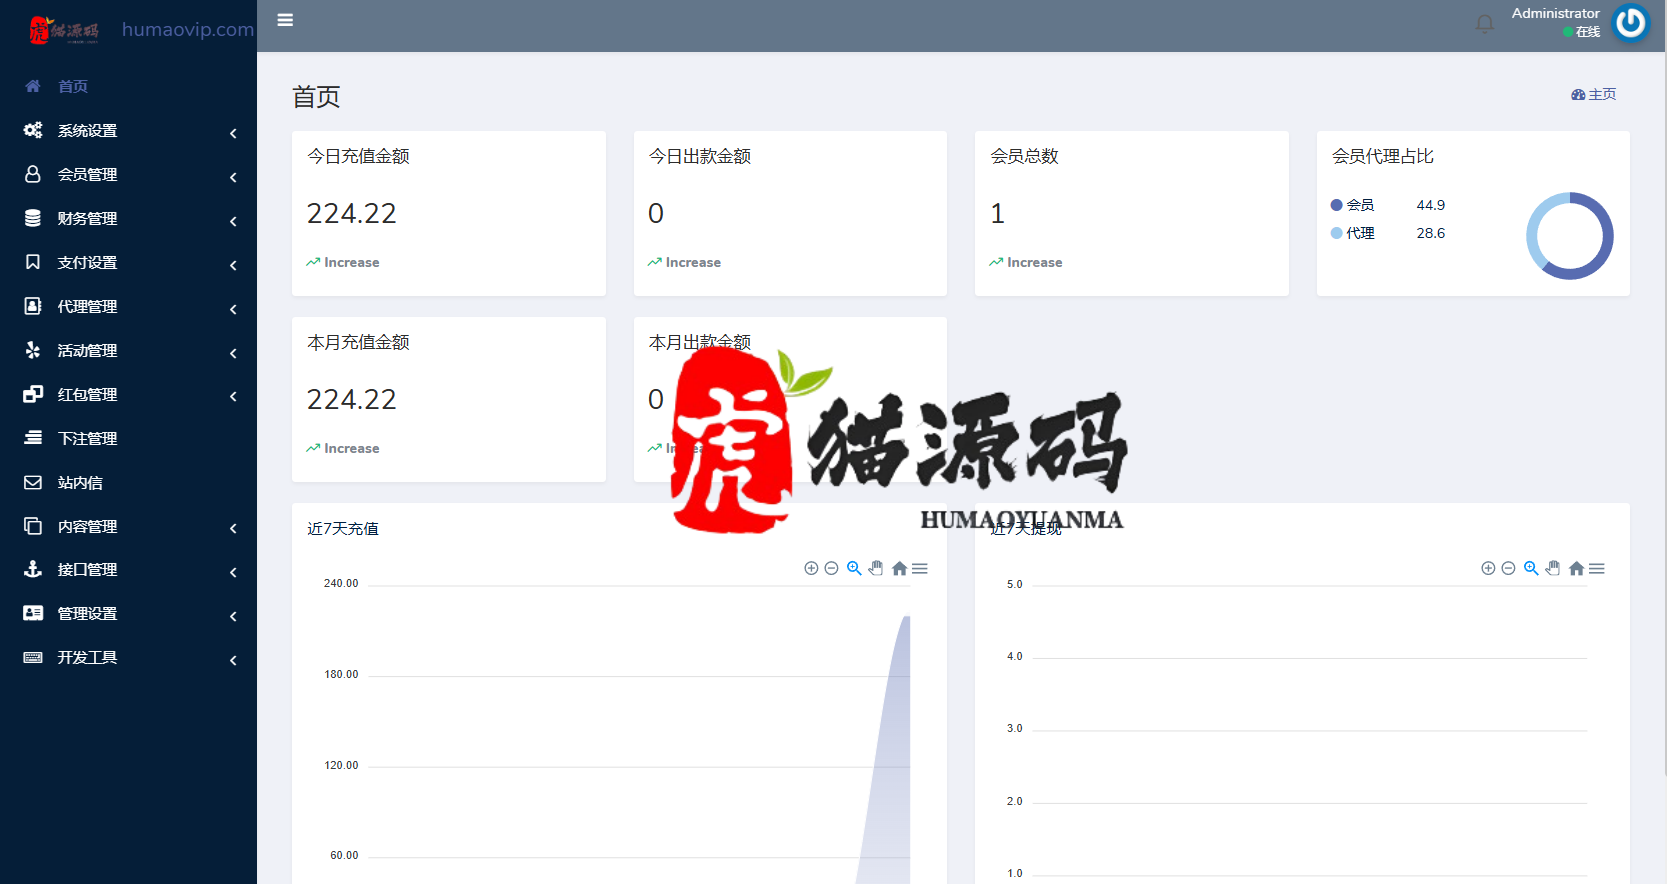Click the 在线 status text
The width and height of the screenshot is (1667, 884).
[1588, 32]
